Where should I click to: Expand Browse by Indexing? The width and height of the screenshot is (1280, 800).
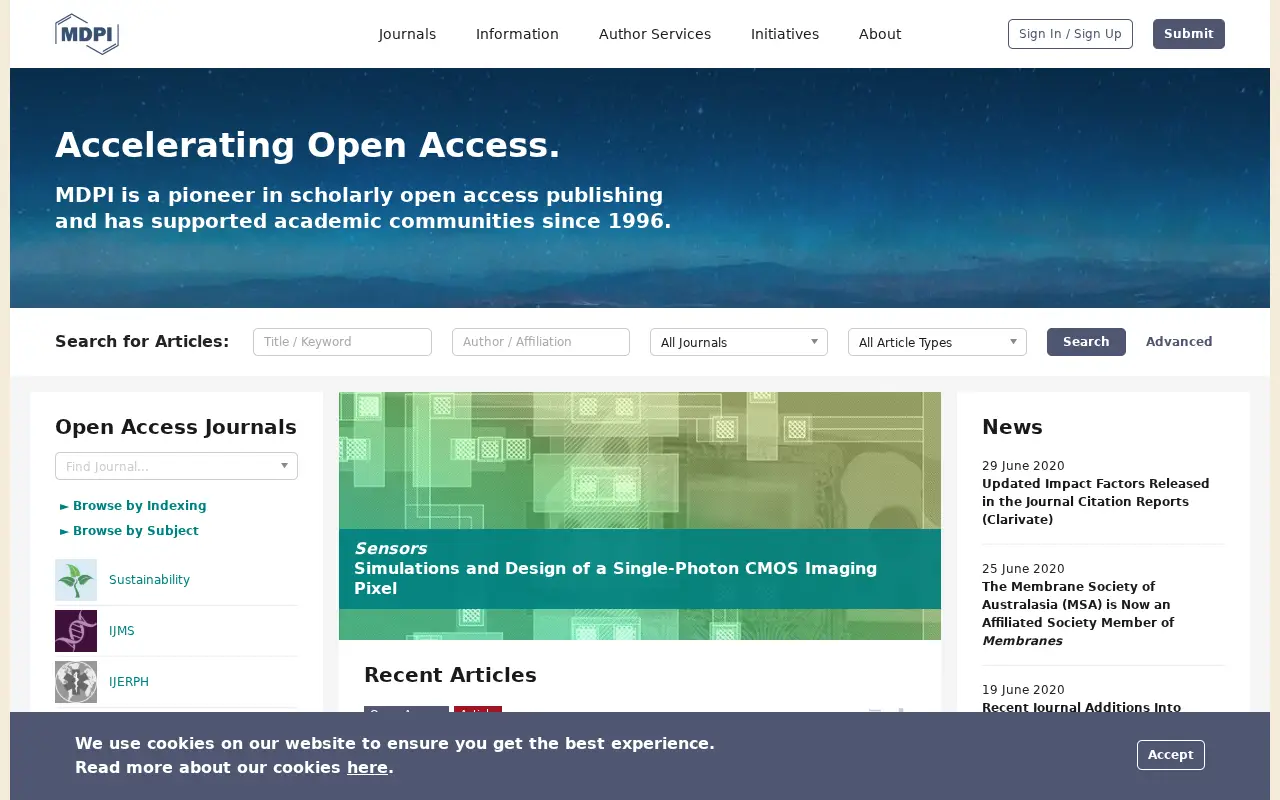pos(133,506)
